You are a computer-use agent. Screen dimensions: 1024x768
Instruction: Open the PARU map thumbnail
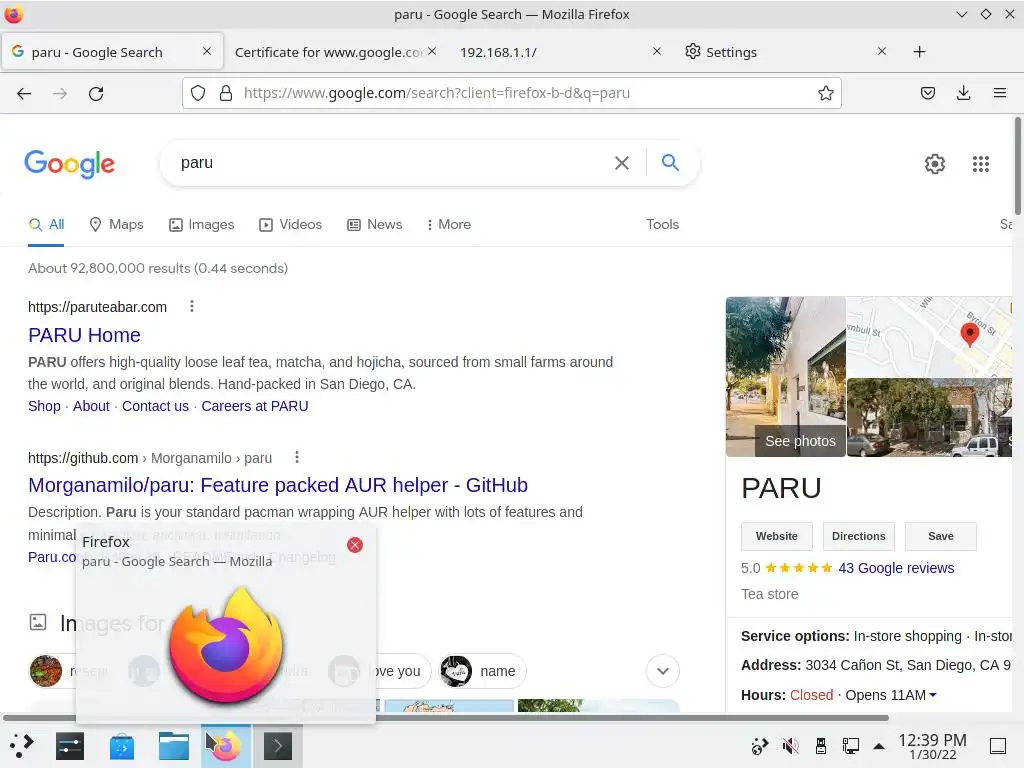[928, 336]
